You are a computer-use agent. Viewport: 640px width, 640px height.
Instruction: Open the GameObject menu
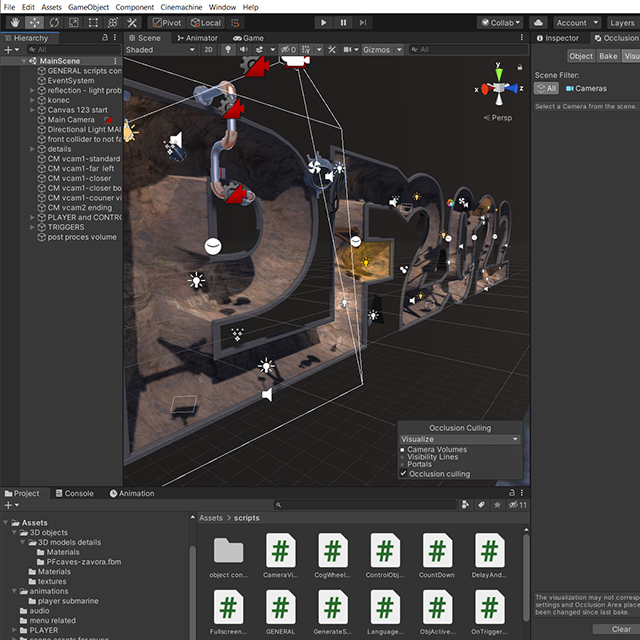pos(88,7)
